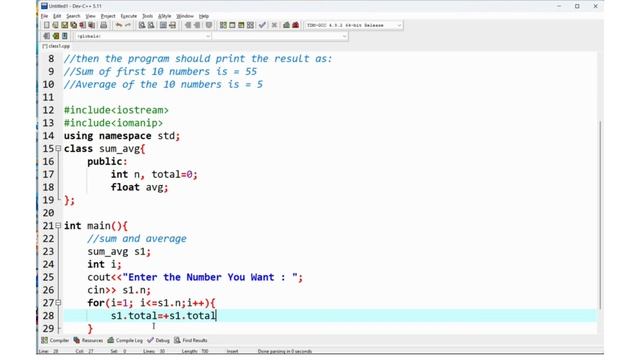The image size is (640, 360).
Task: Click line number 11 in gutter
Action: [x=48, y=97]
